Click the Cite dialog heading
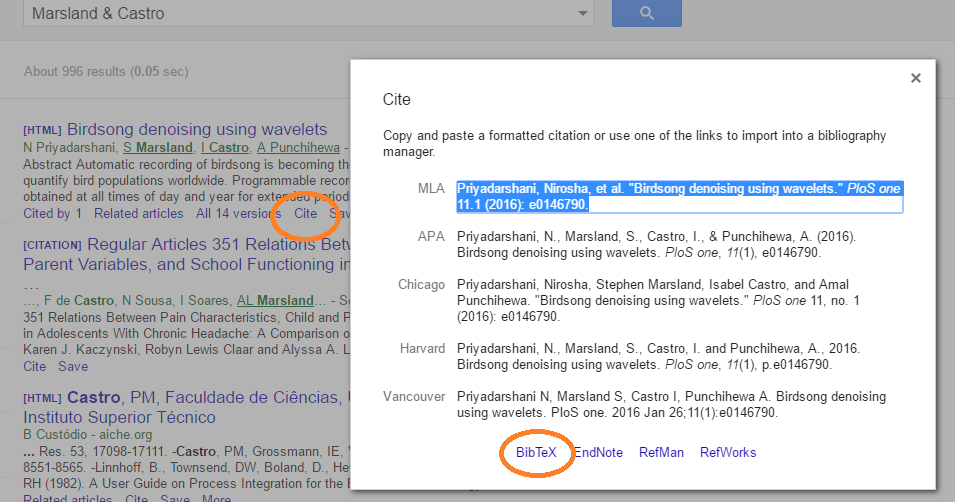This screenshot has height=502, width=955. click(x=396, y=99)
